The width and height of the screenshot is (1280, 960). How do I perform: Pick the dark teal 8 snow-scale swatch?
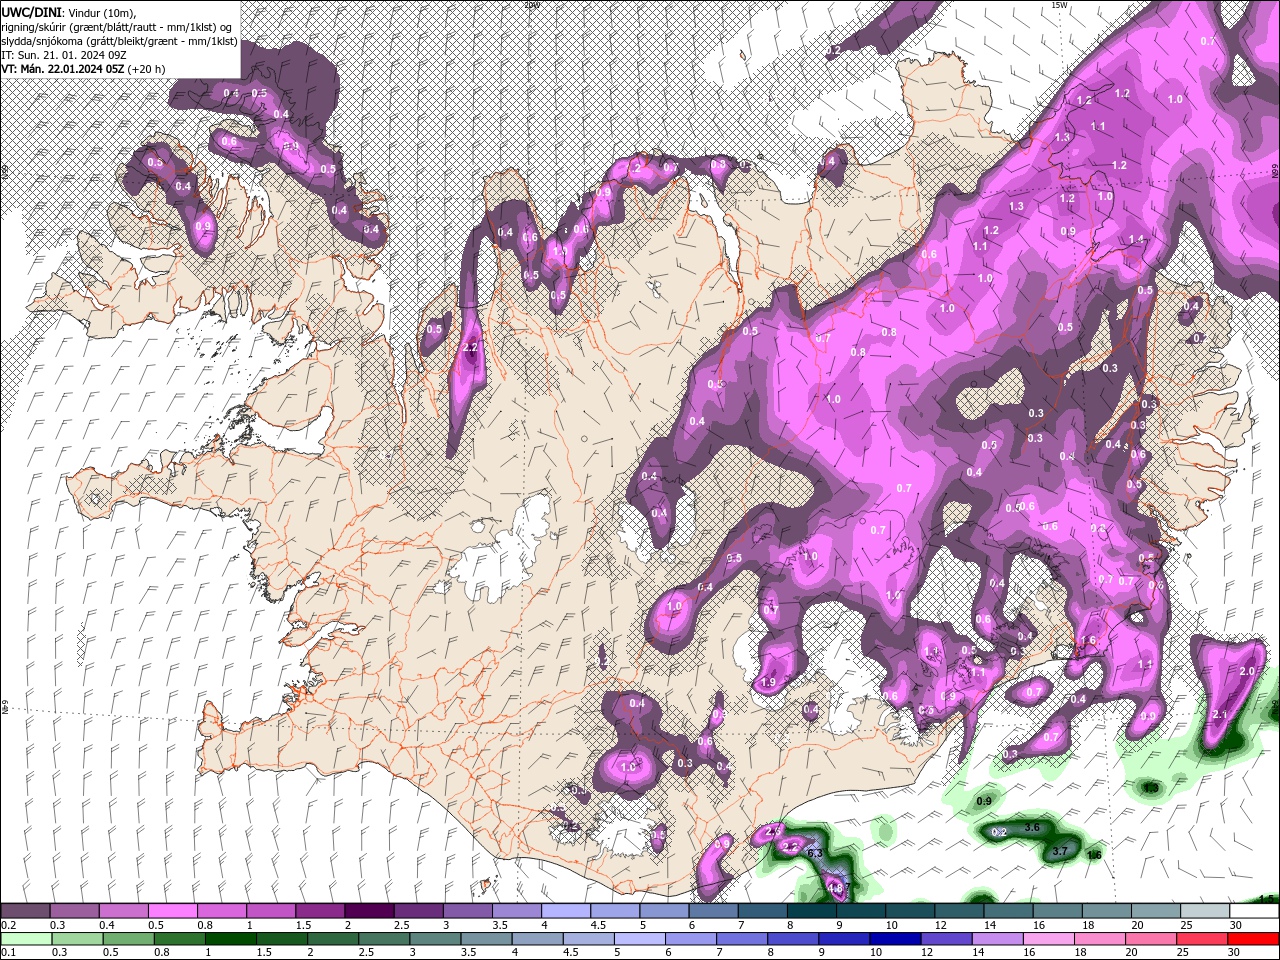[x=811, y=911]
